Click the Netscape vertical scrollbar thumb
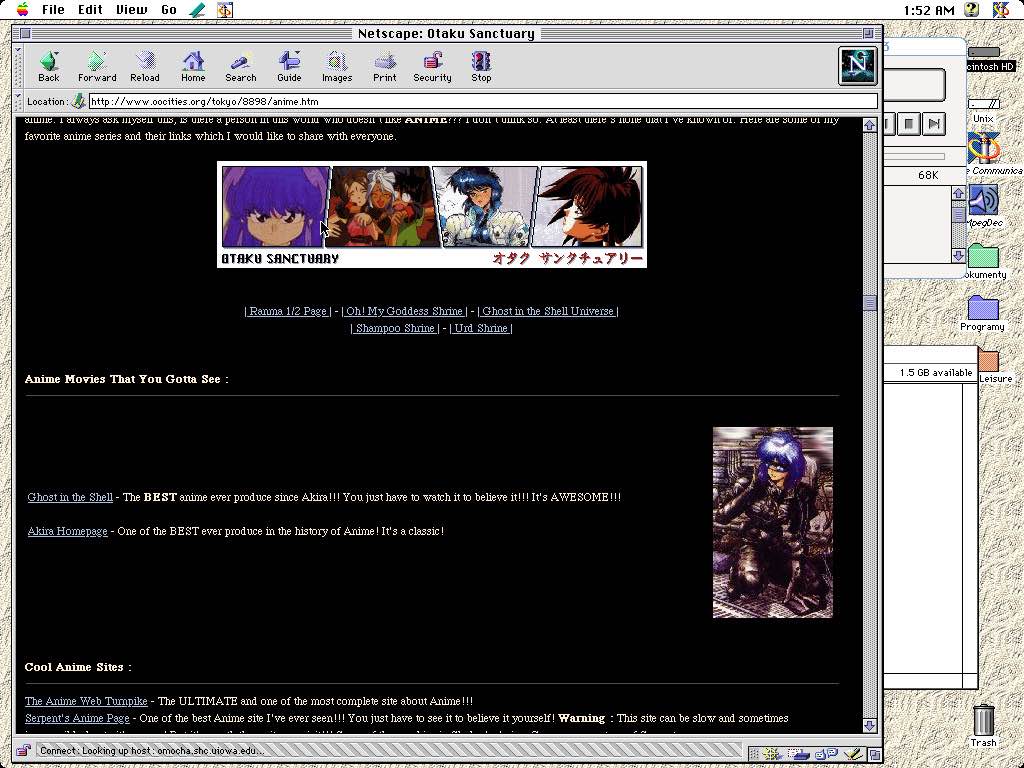This screenshot has width=1024, height=768. pos(869,302)
